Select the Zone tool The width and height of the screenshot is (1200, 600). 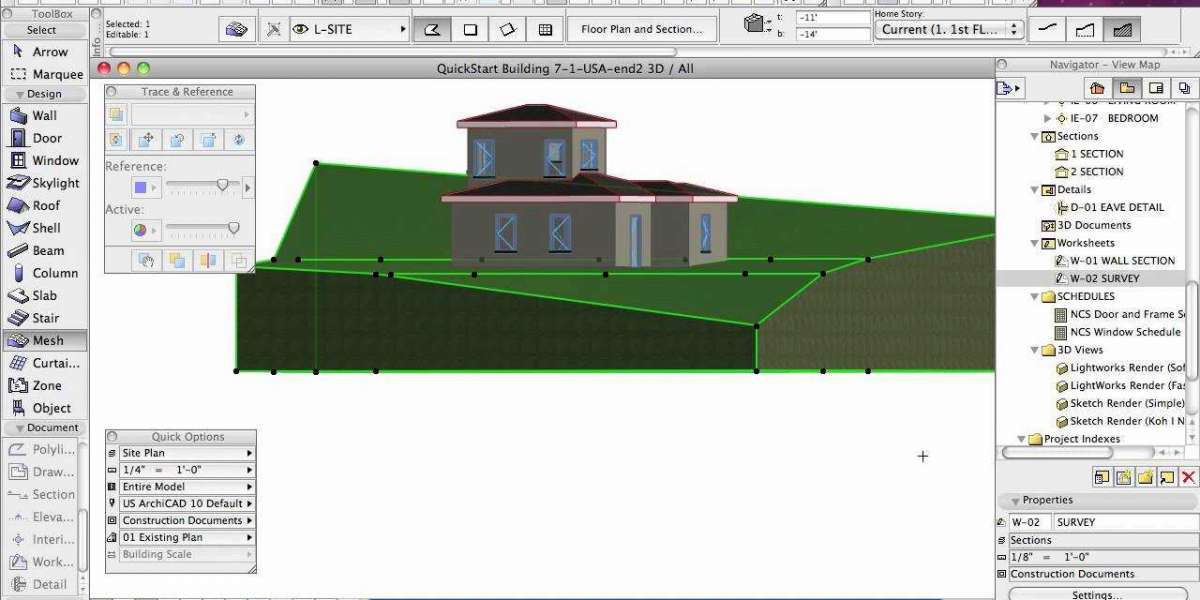click(x=44, y=385)
